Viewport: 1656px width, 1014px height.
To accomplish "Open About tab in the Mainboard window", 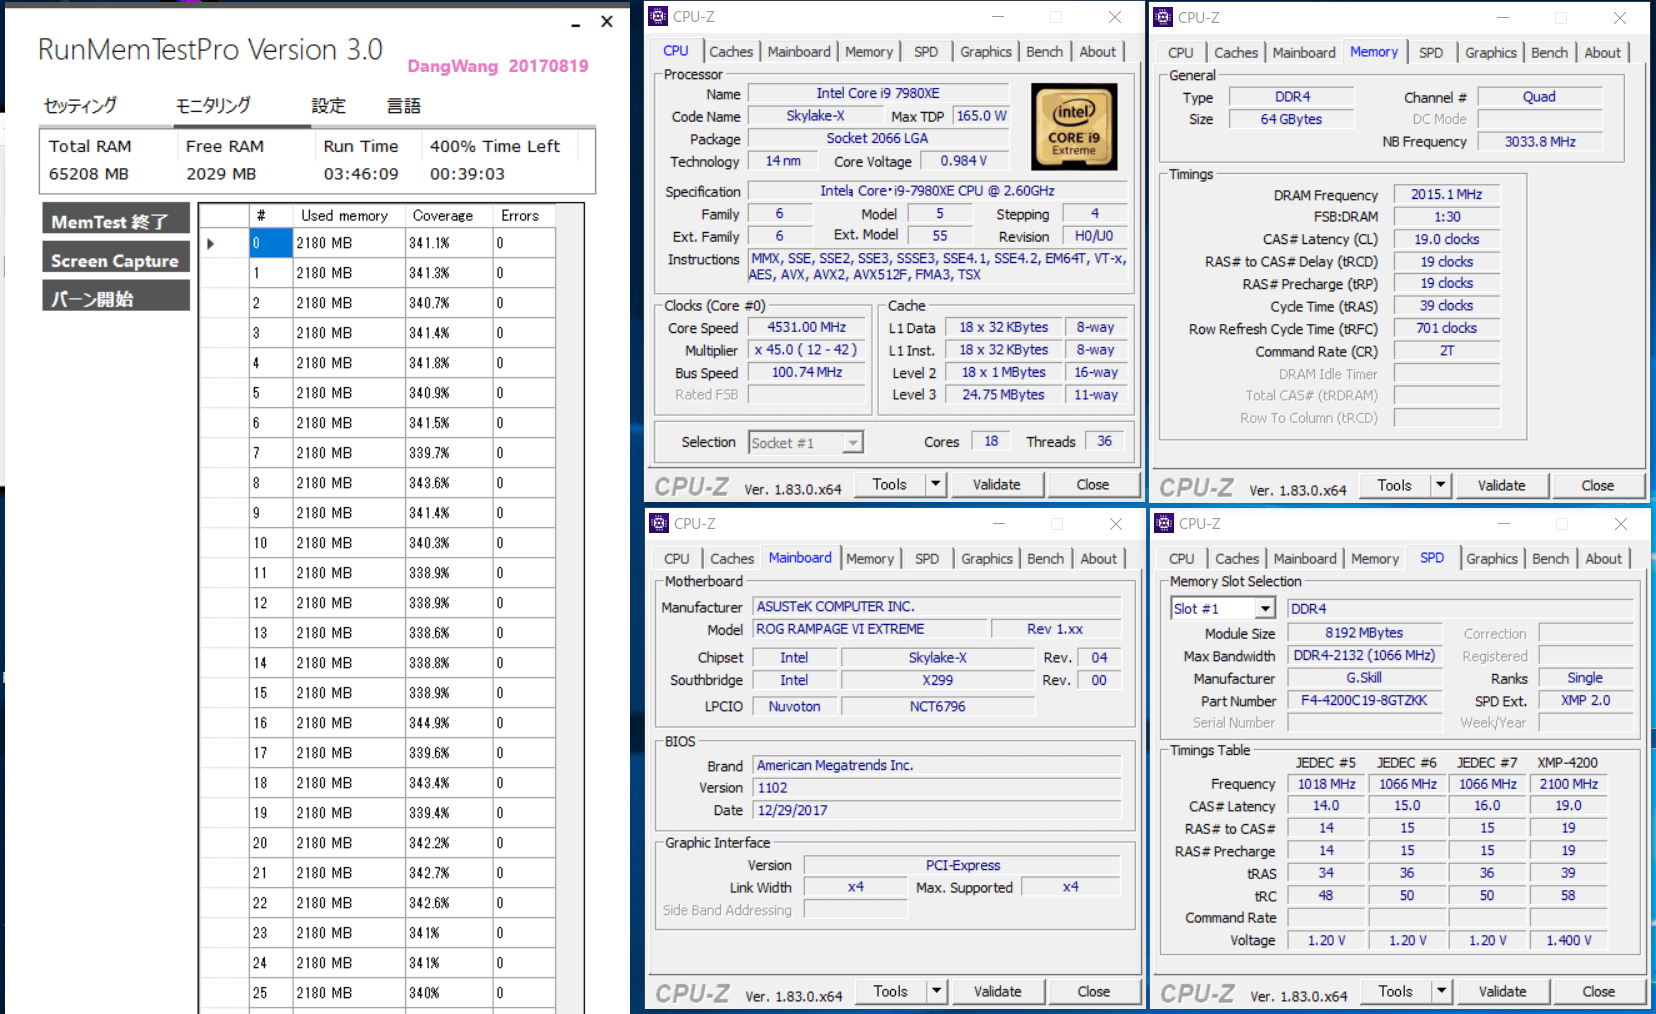I will (1099, 558).
